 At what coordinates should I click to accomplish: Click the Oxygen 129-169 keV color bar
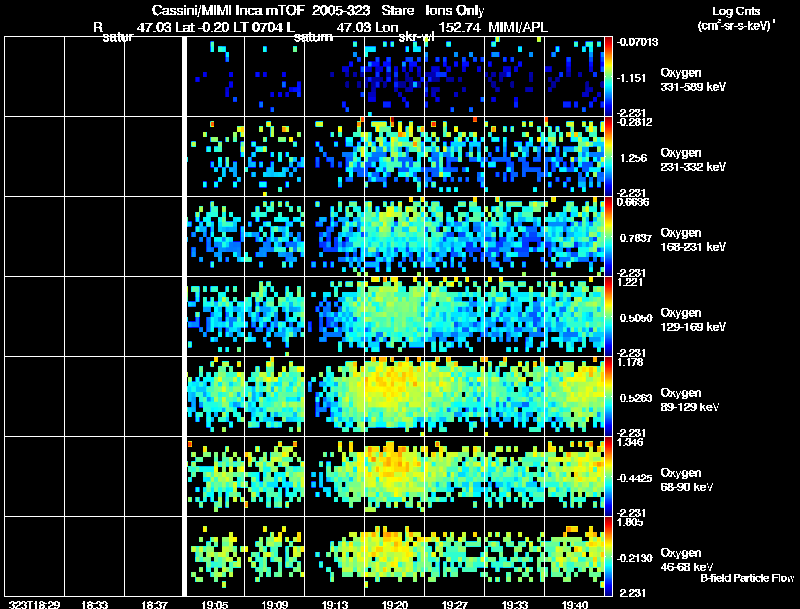point(608,316)
